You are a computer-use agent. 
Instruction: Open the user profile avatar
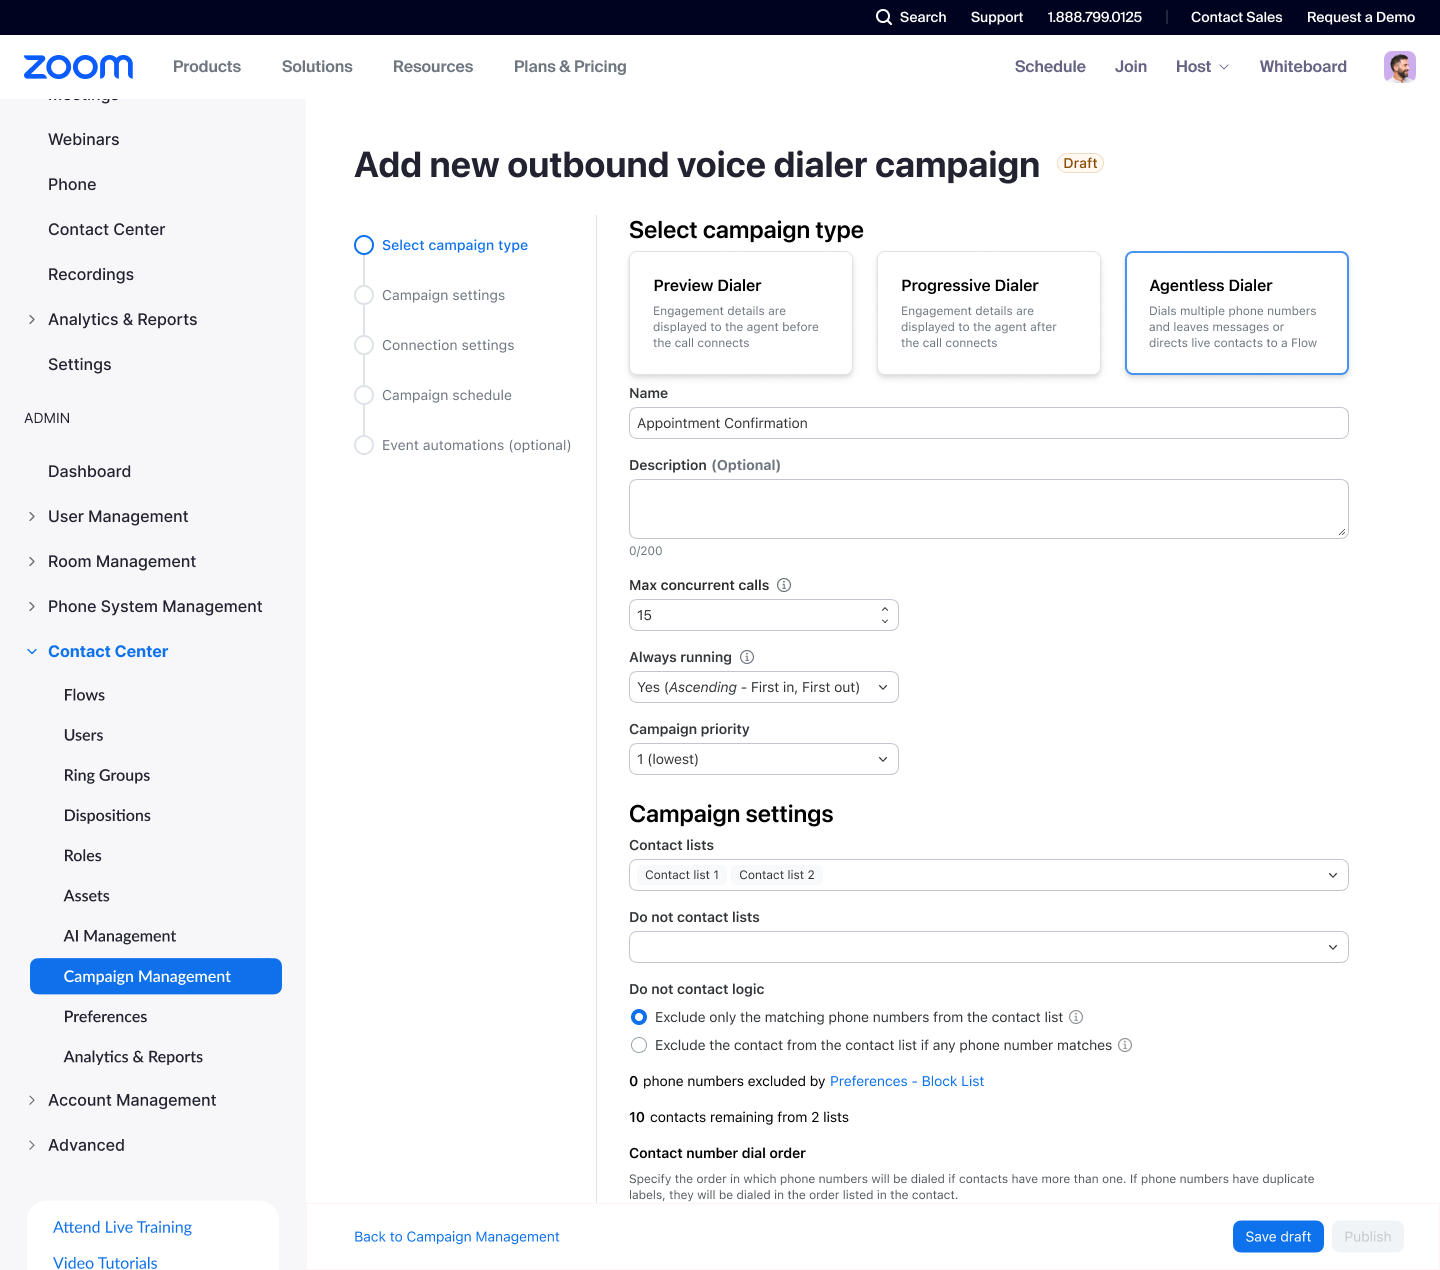(1400, 67)
